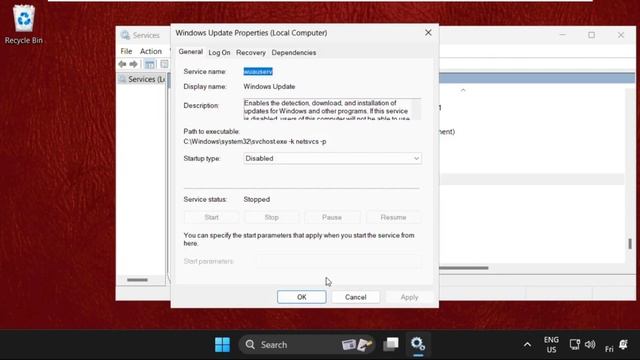640x360 pixels.
Task: Switch to the Log On tab
Action: (219, 53)
